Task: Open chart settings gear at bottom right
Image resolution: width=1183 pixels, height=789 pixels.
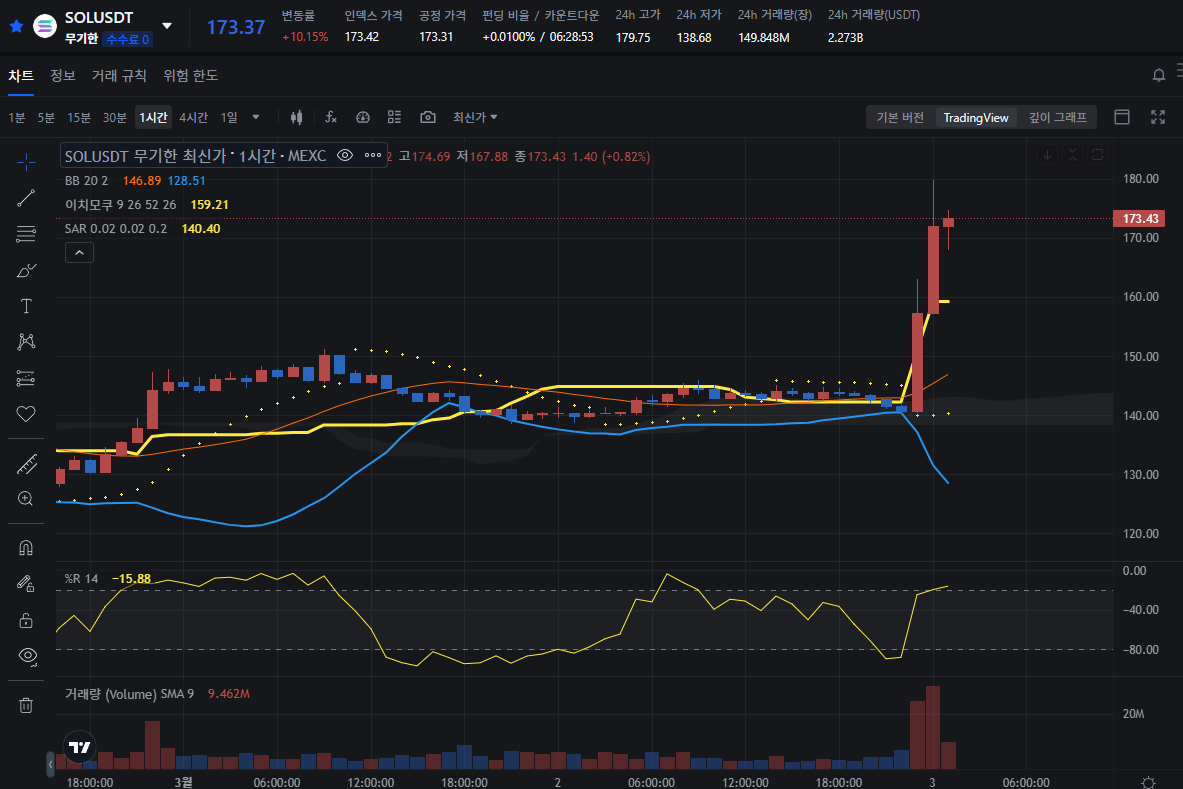Action: coord(1148,782)
